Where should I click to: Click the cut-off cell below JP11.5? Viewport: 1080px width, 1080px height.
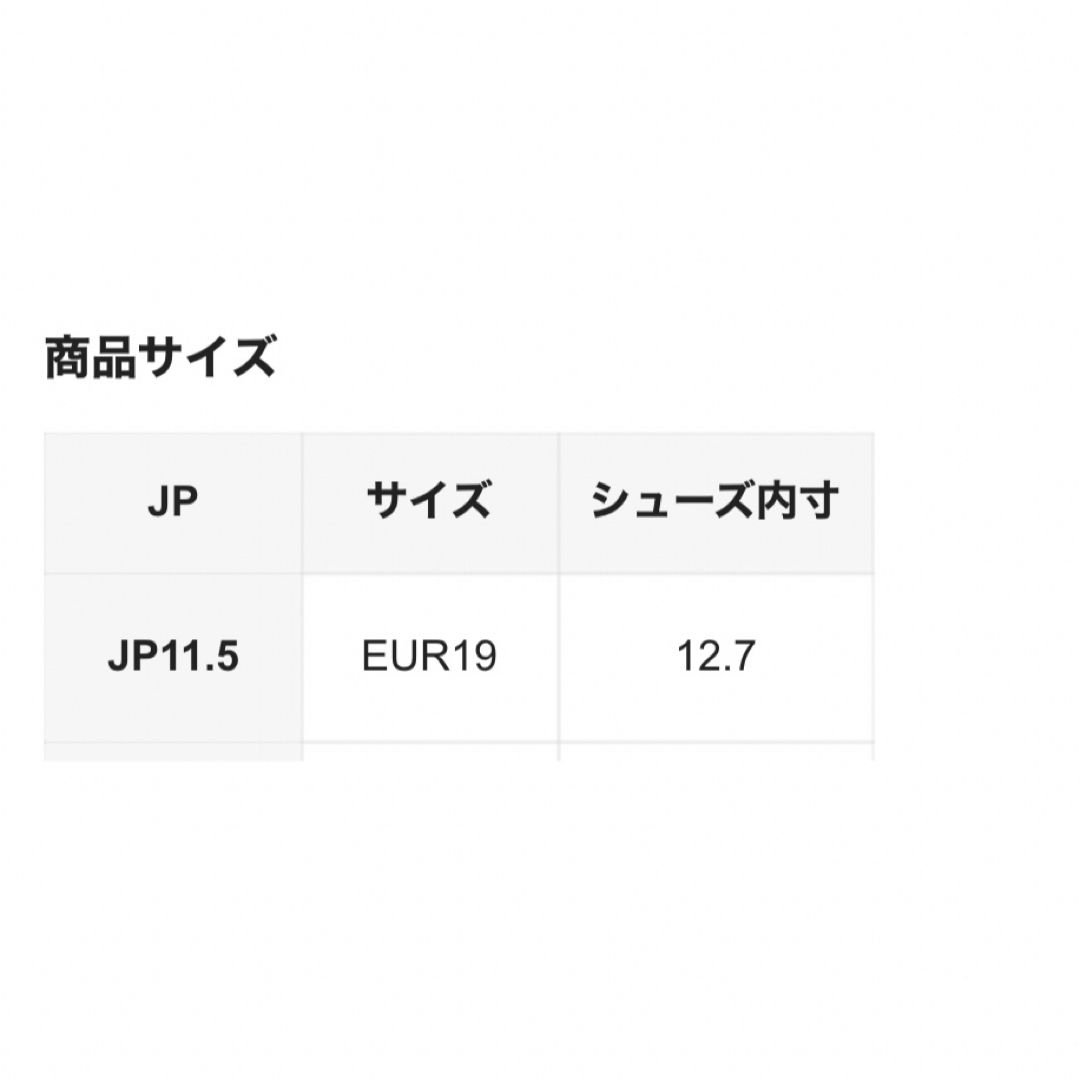point(173,752)
